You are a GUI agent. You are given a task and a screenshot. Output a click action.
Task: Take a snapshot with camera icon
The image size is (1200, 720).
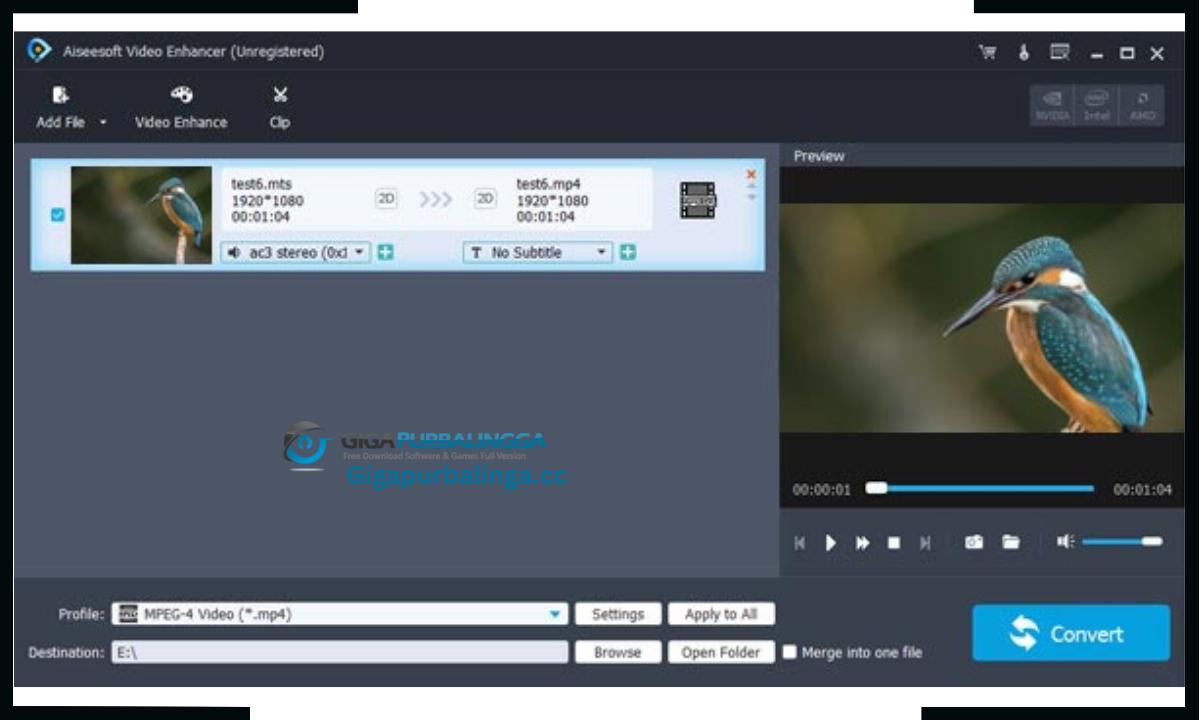974,542
